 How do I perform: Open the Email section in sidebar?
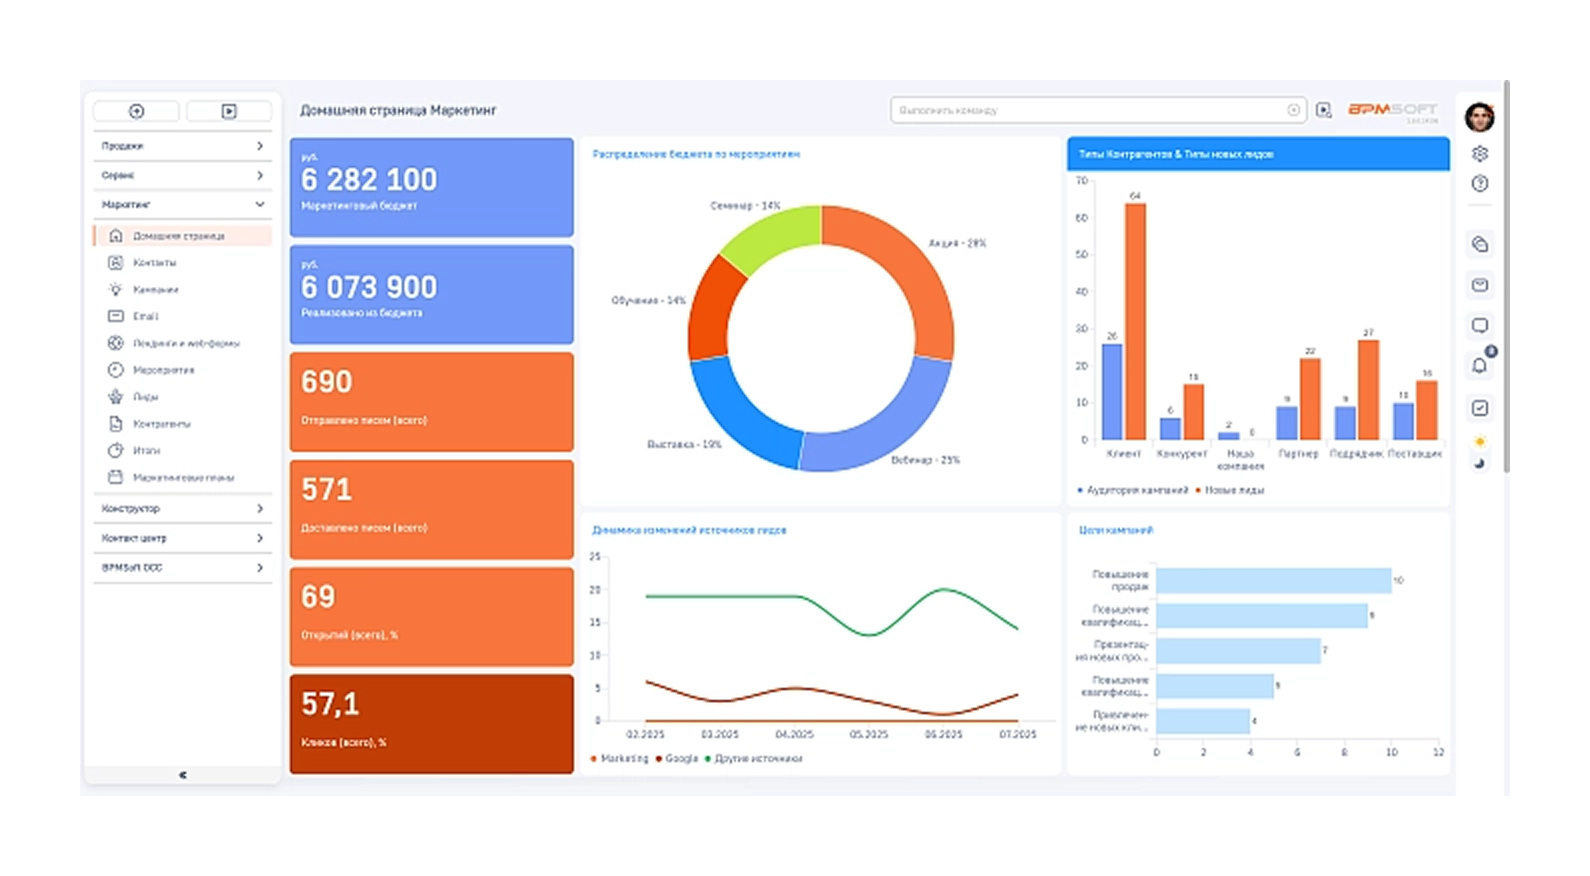146,316
